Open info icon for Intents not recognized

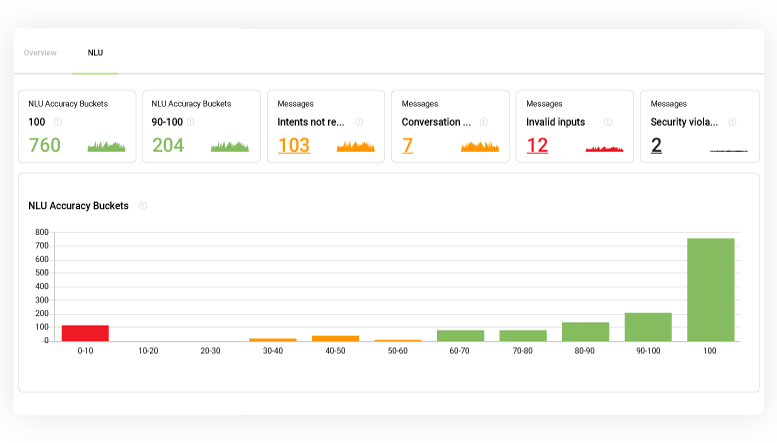[x=359, y=121]
